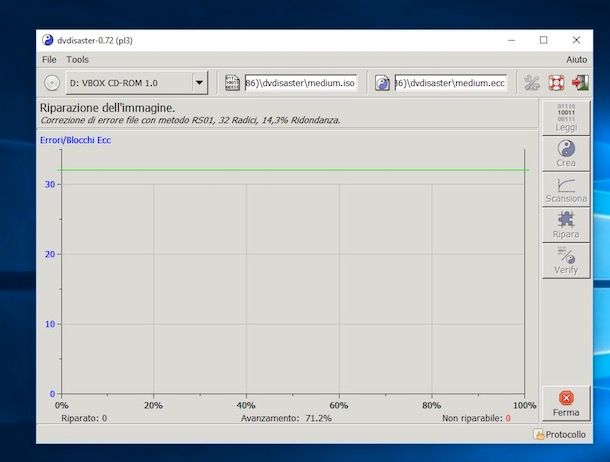The image size is (610, 462).
Task: Click the Leggi (read) button
Action: pos(566,118)
